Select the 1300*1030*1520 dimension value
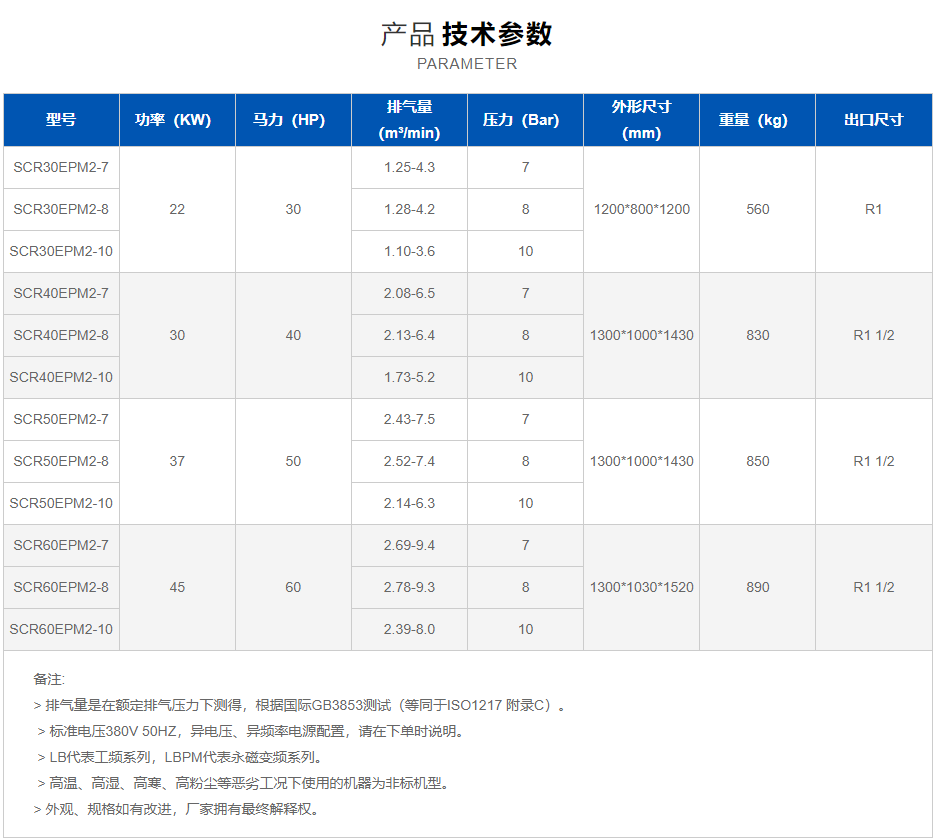 pos(641,587)
